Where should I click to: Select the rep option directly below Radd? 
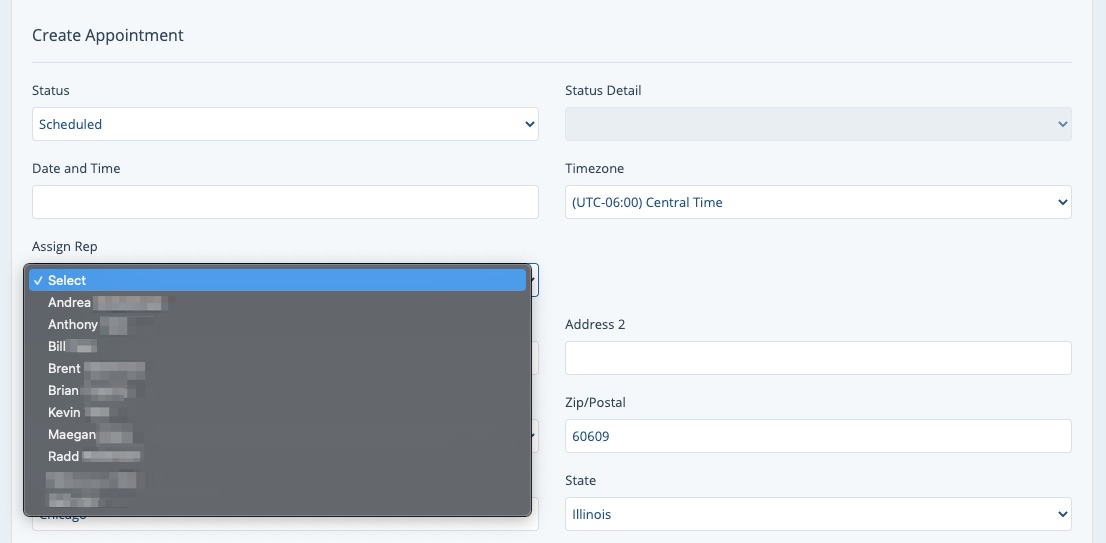pos(277,479)
